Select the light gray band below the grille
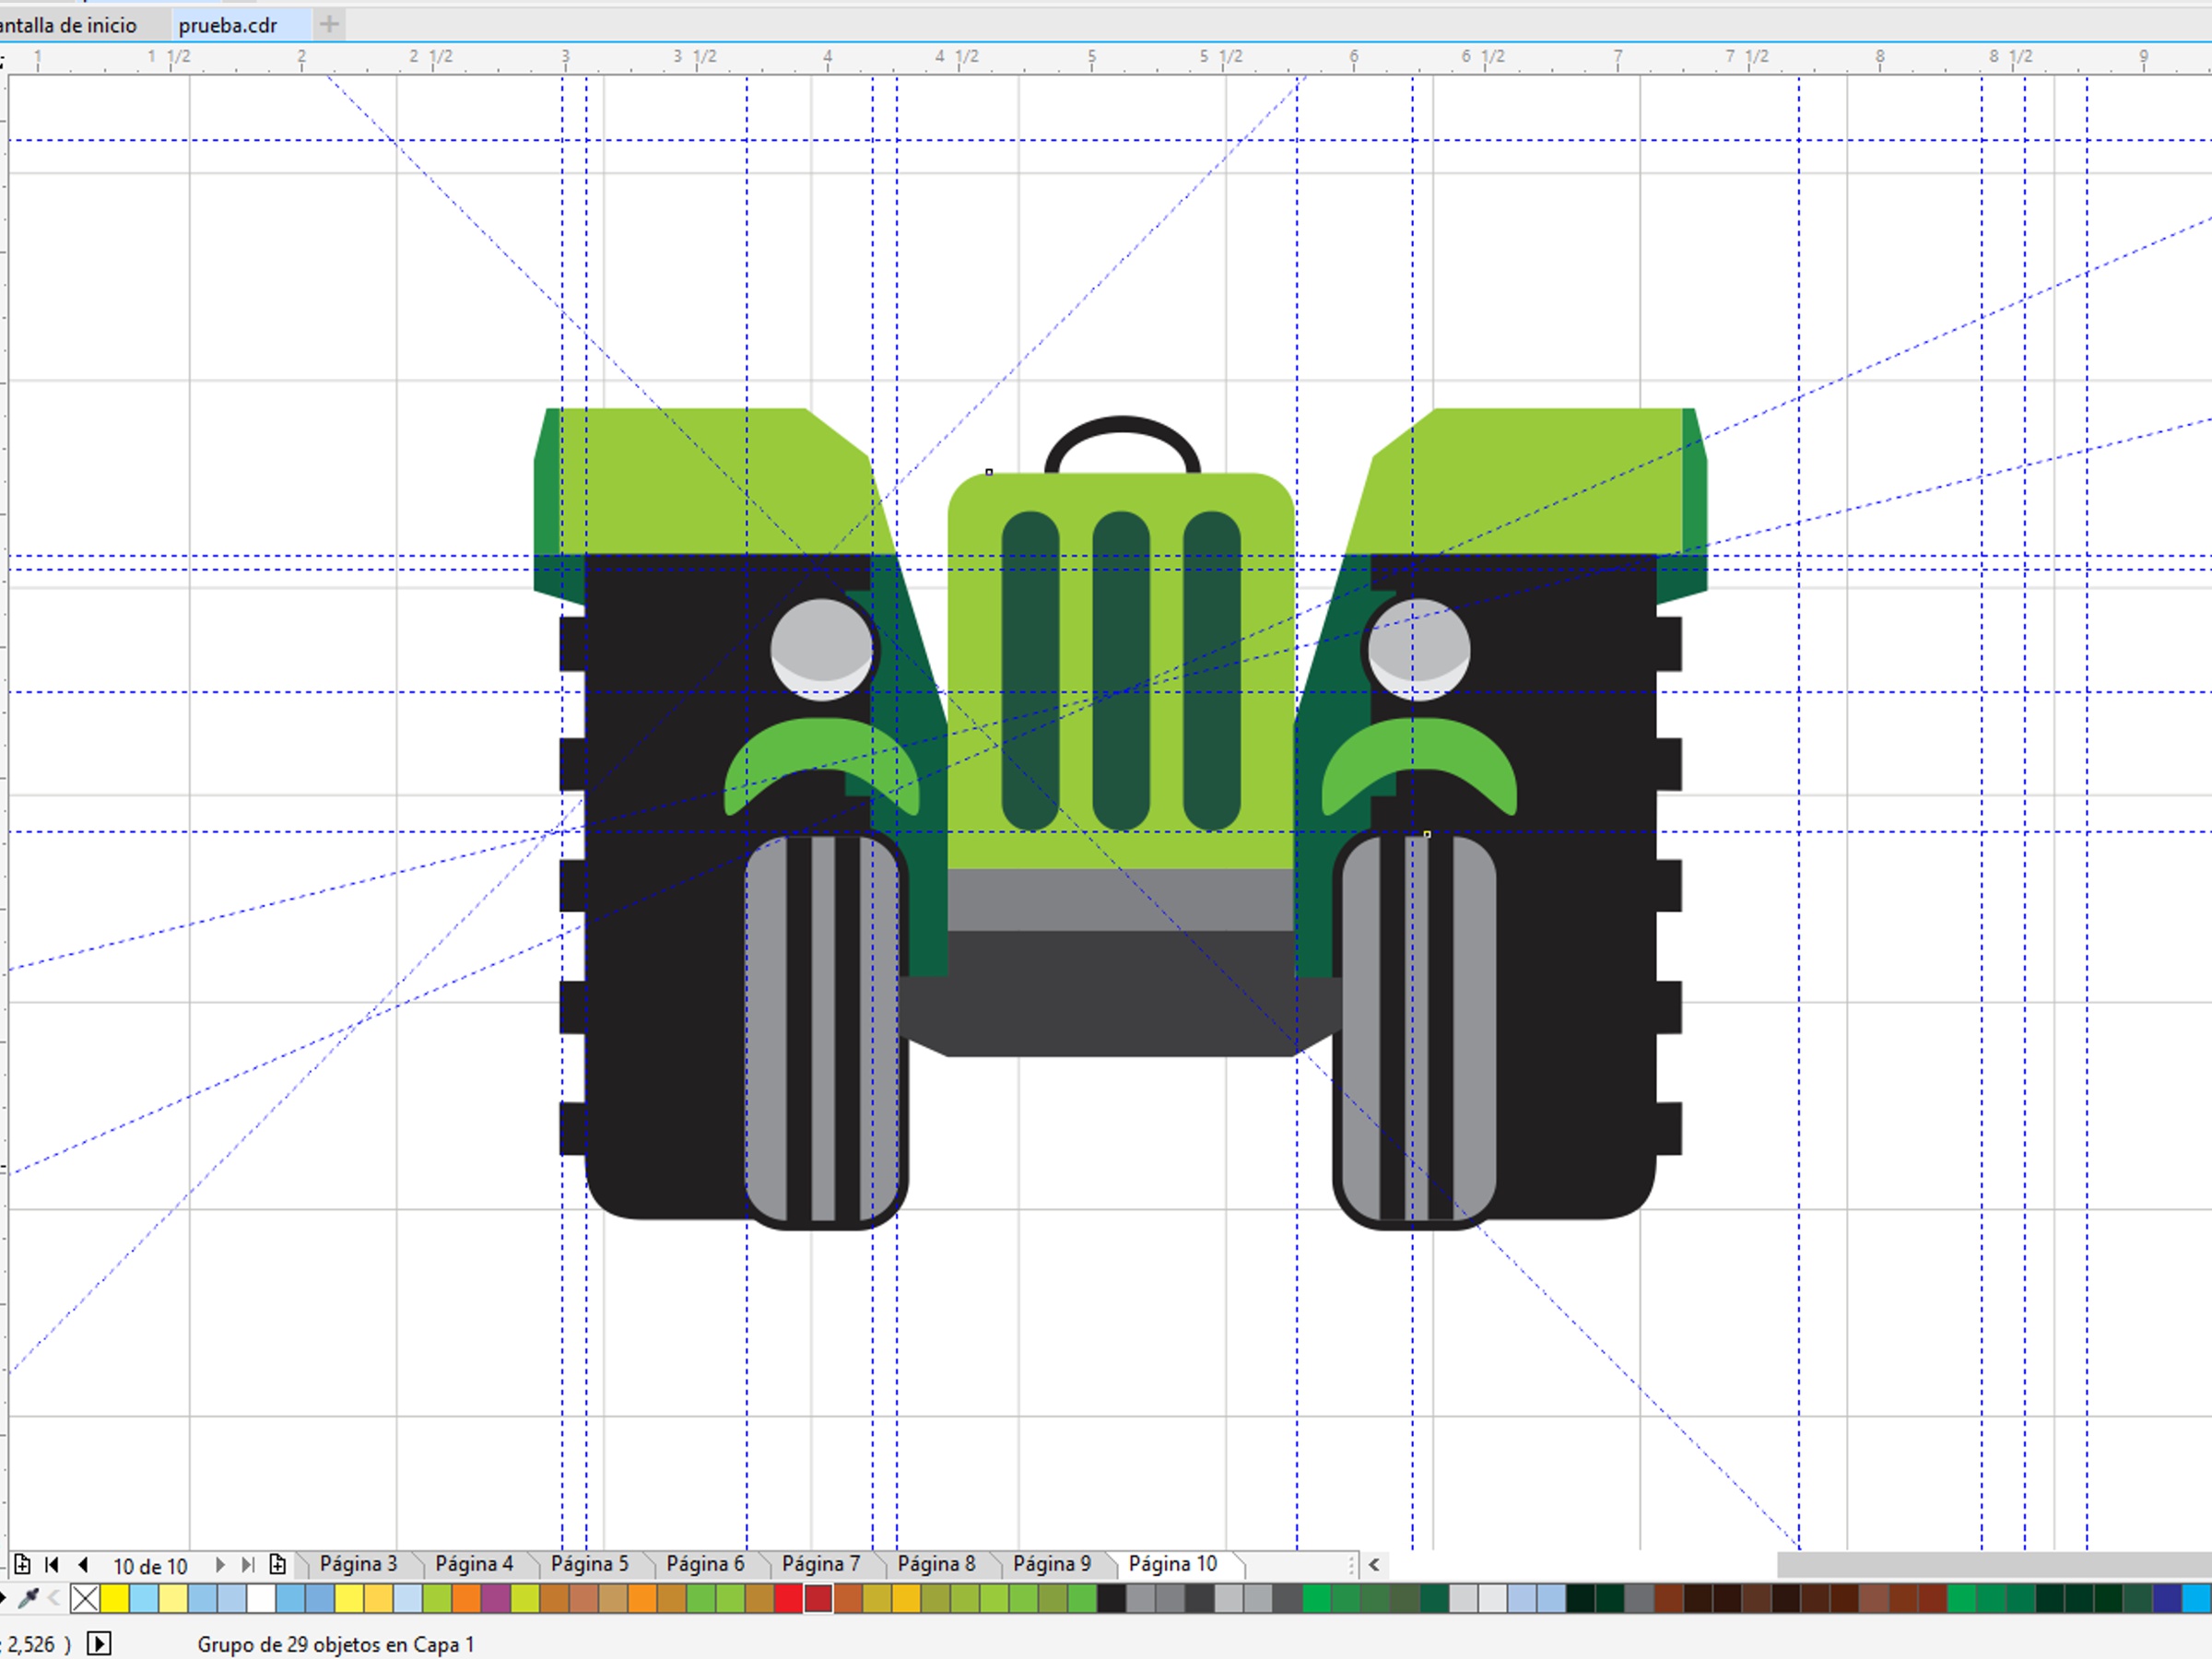The height and width of the screenshot is (1659, 2212). coord(1121,900)
